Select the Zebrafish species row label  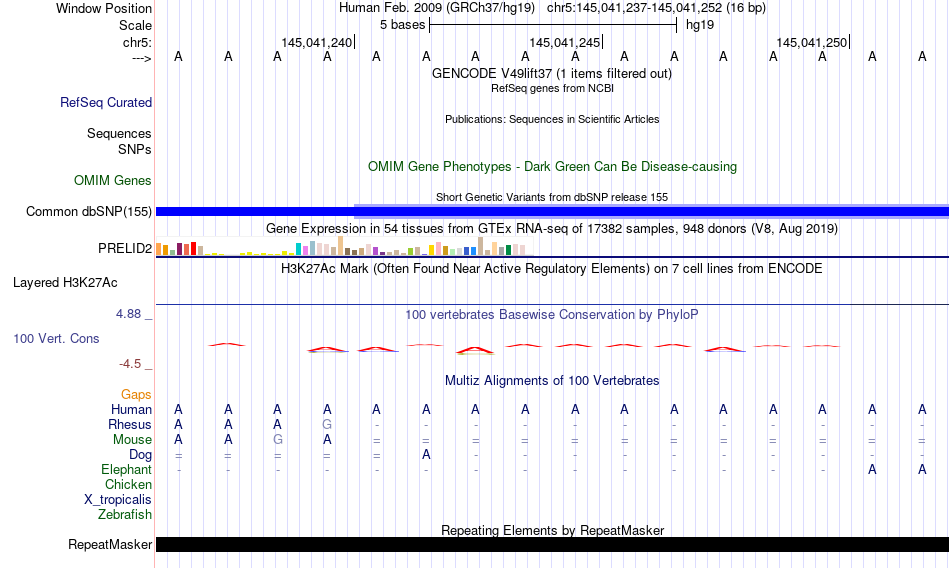coord(125,515)
